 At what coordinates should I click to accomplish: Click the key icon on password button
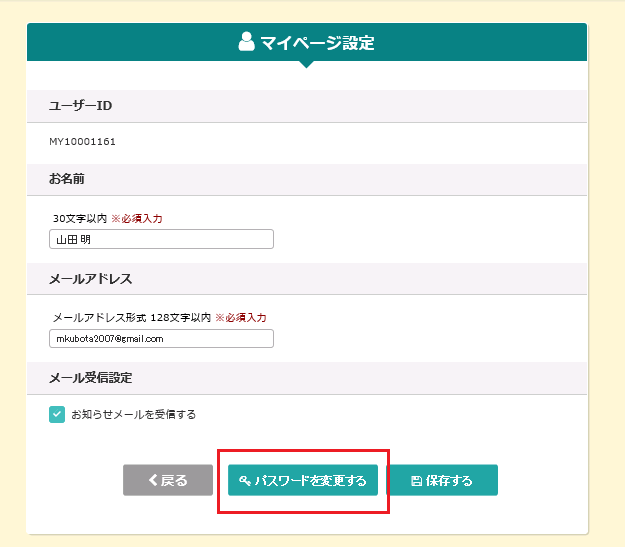[x=244, y=480]
